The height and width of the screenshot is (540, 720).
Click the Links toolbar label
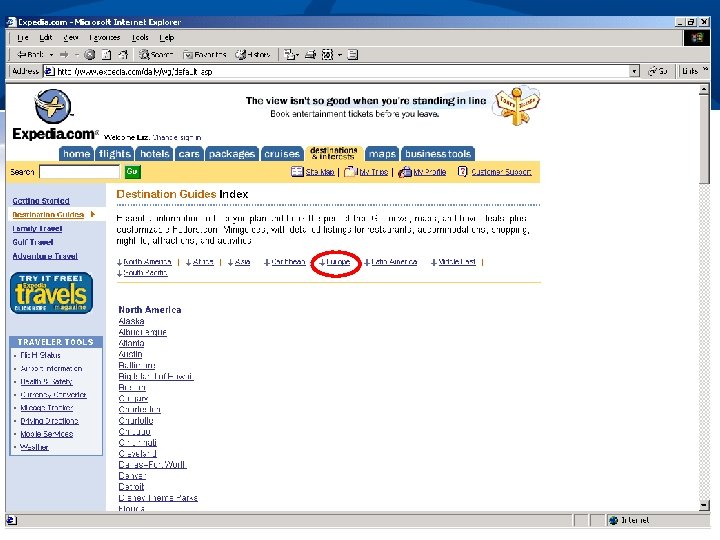pyautogui.click(x=690, y=71)
